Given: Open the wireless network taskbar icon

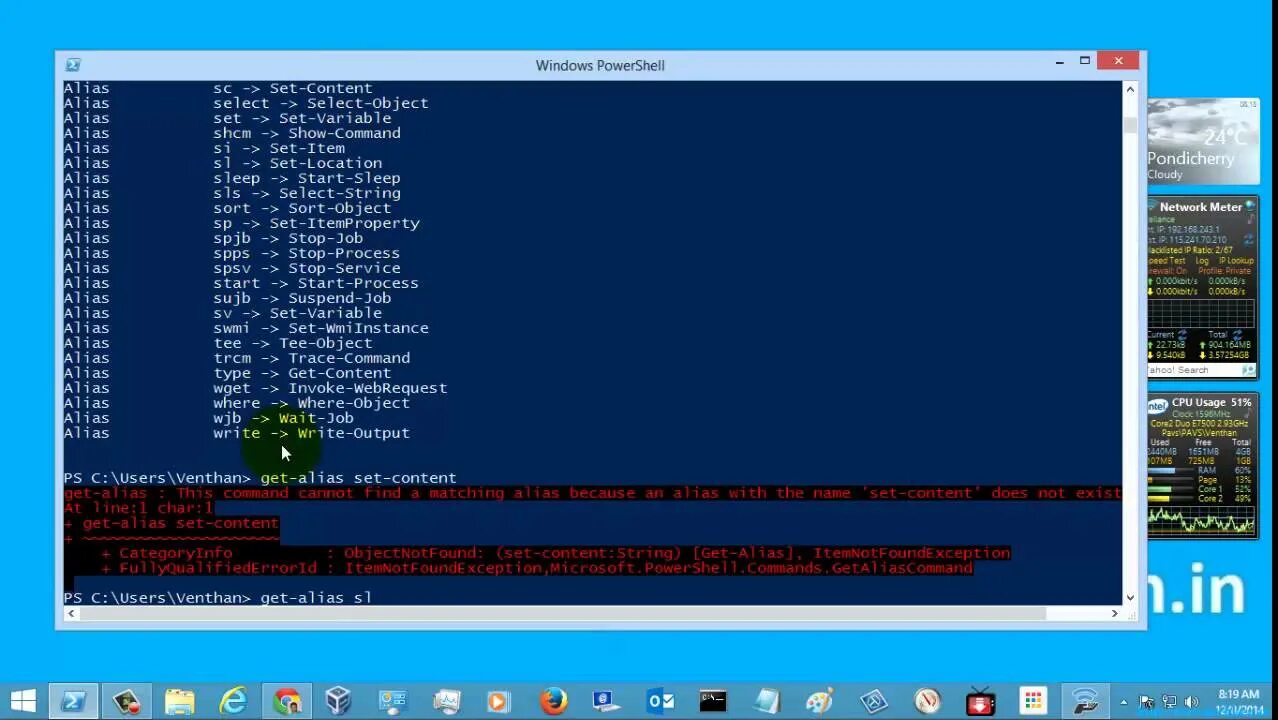Looking at the screenshot, I should (x=1085, y=701).
